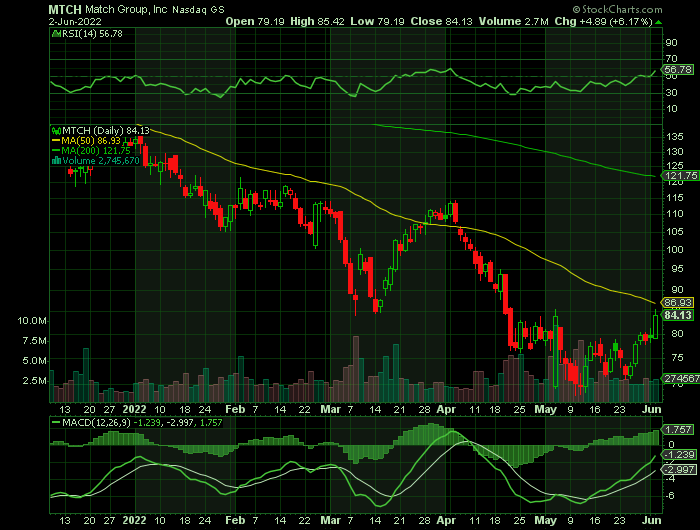The width and height of the screenshot is (700, 530).
Task: Click the -1.239 value in MACD legend
Action: [x=147, y=423]
